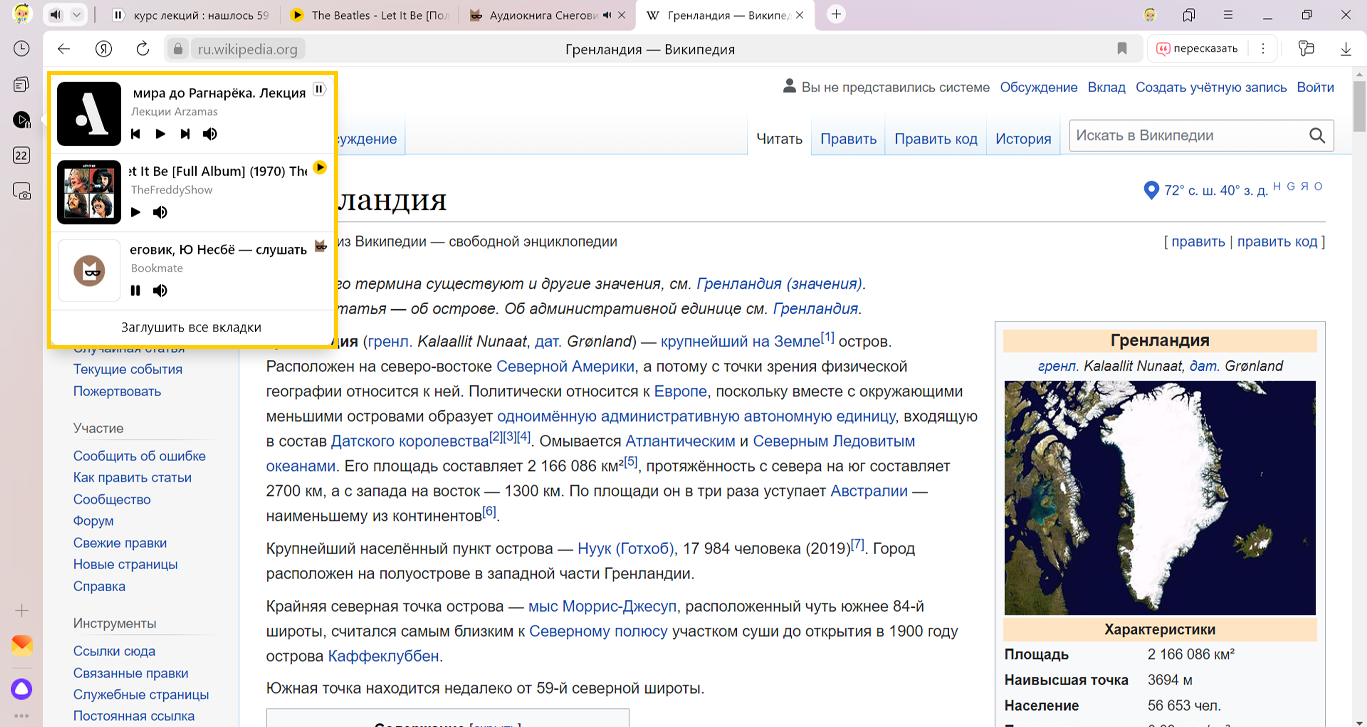The width and height of the screenshot is (1367, 727).
Task: Bookmark this page via address bar icon
Action: [1122, 49]
